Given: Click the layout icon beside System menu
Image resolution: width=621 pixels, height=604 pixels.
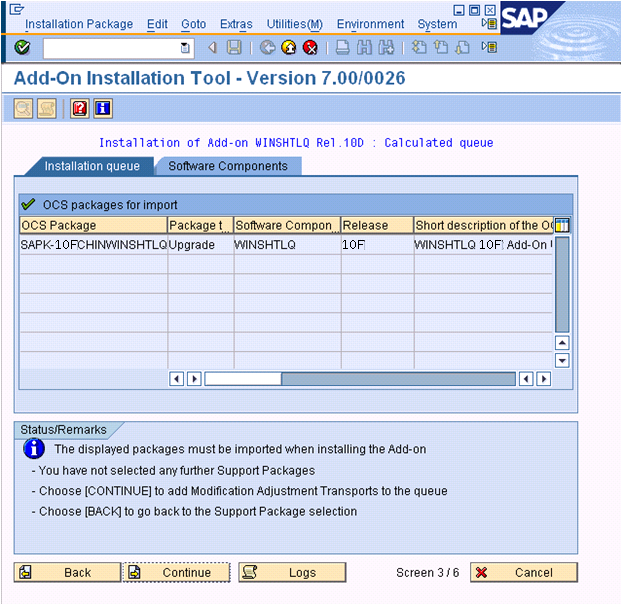Looking at the screenshot, I should point(490,24).
